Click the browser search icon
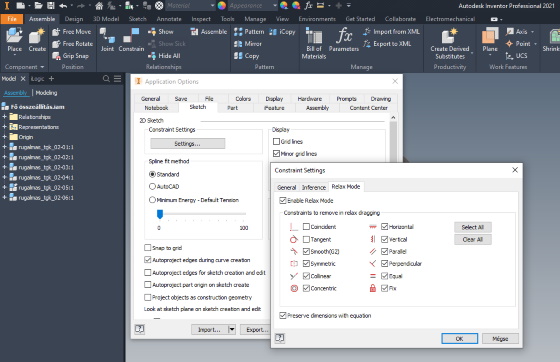This screenshot has height=362, width=560. point(106,79)
